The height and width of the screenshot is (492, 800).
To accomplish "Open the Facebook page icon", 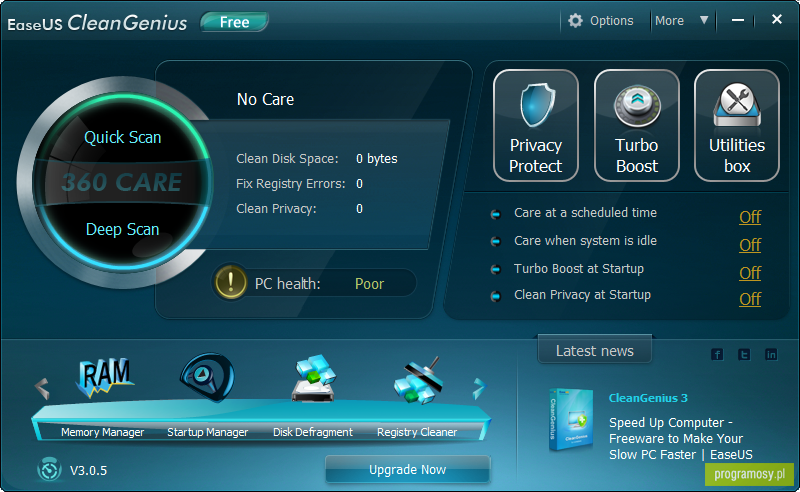I will click(717, 354).
